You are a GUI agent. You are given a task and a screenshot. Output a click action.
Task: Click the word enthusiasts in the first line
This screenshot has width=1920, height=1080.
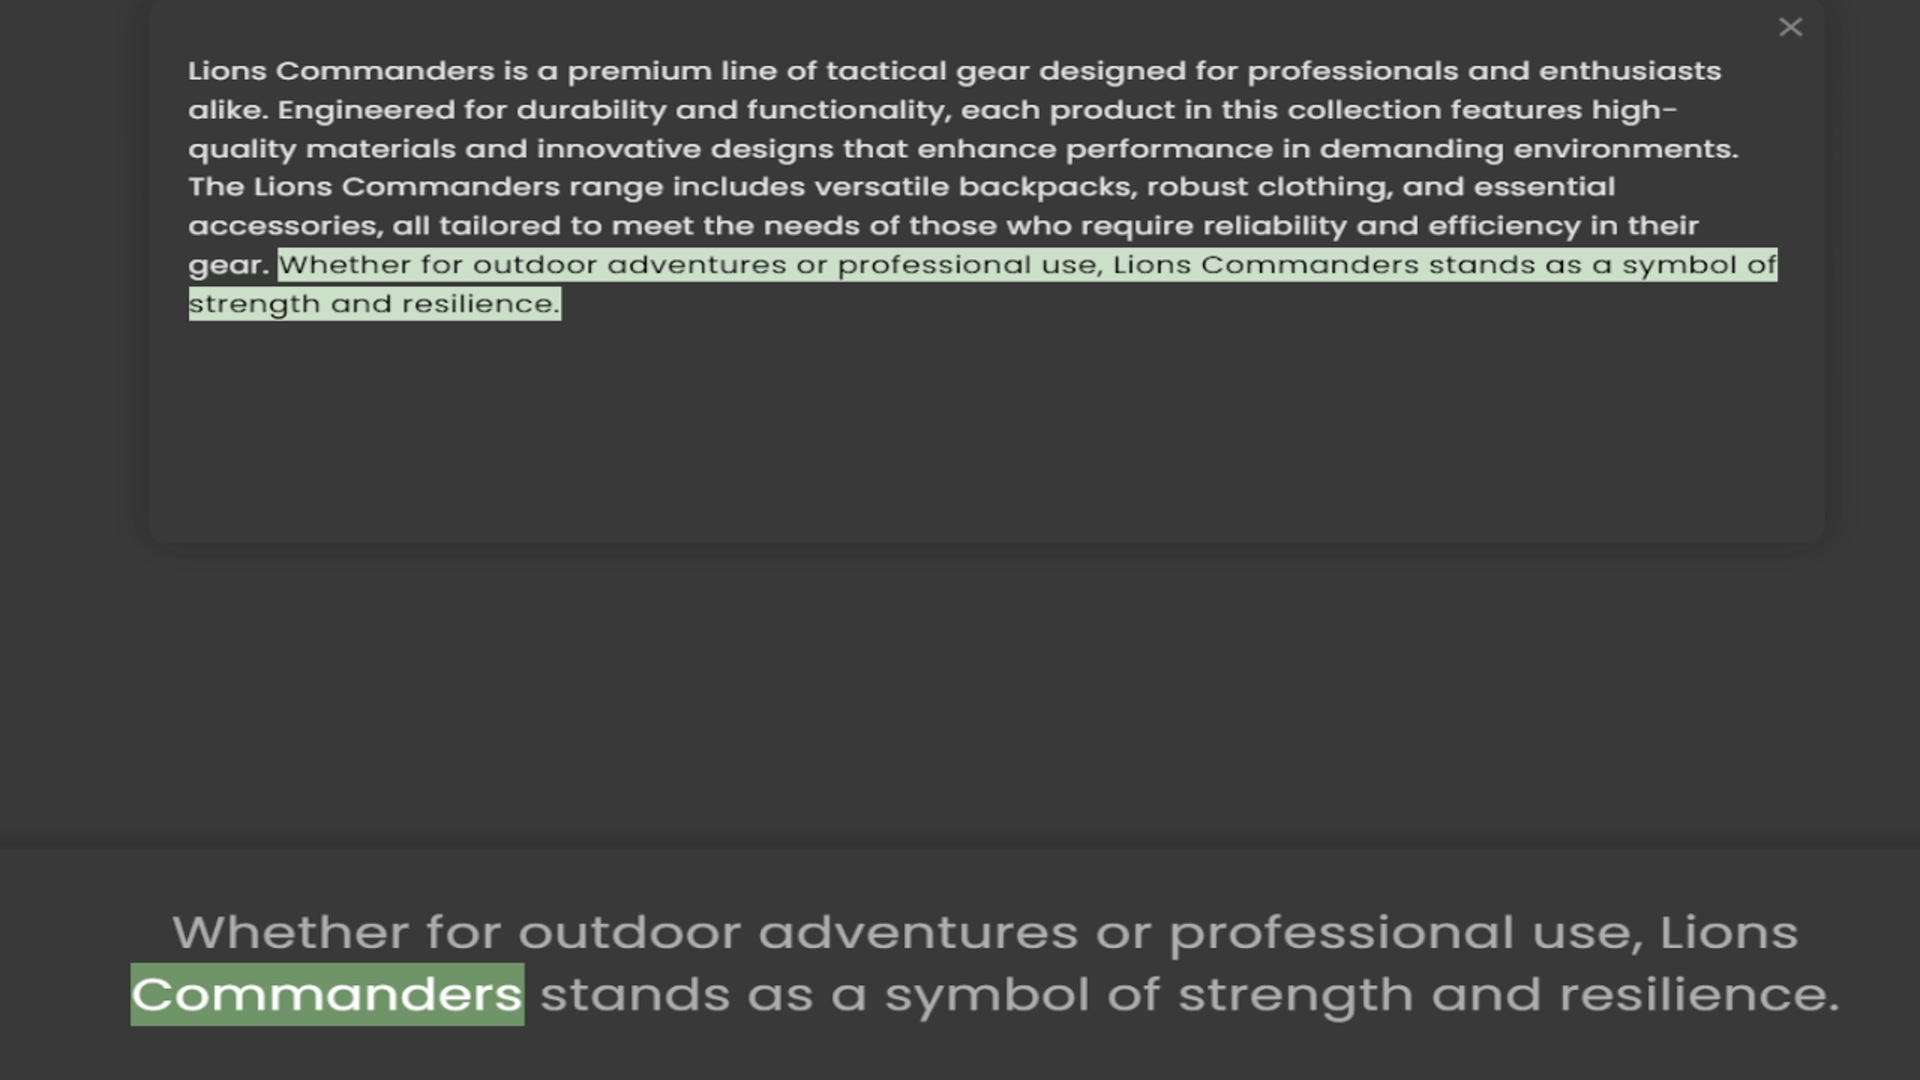[x=1629, y=71]
